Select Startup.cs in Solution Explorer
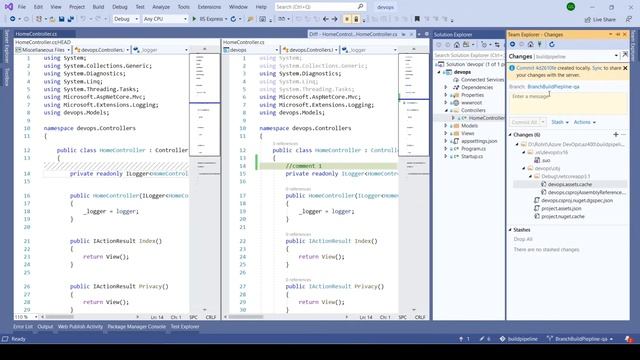Image resolution: width=640 pixels, height=360 pixels. click(472, 156)
